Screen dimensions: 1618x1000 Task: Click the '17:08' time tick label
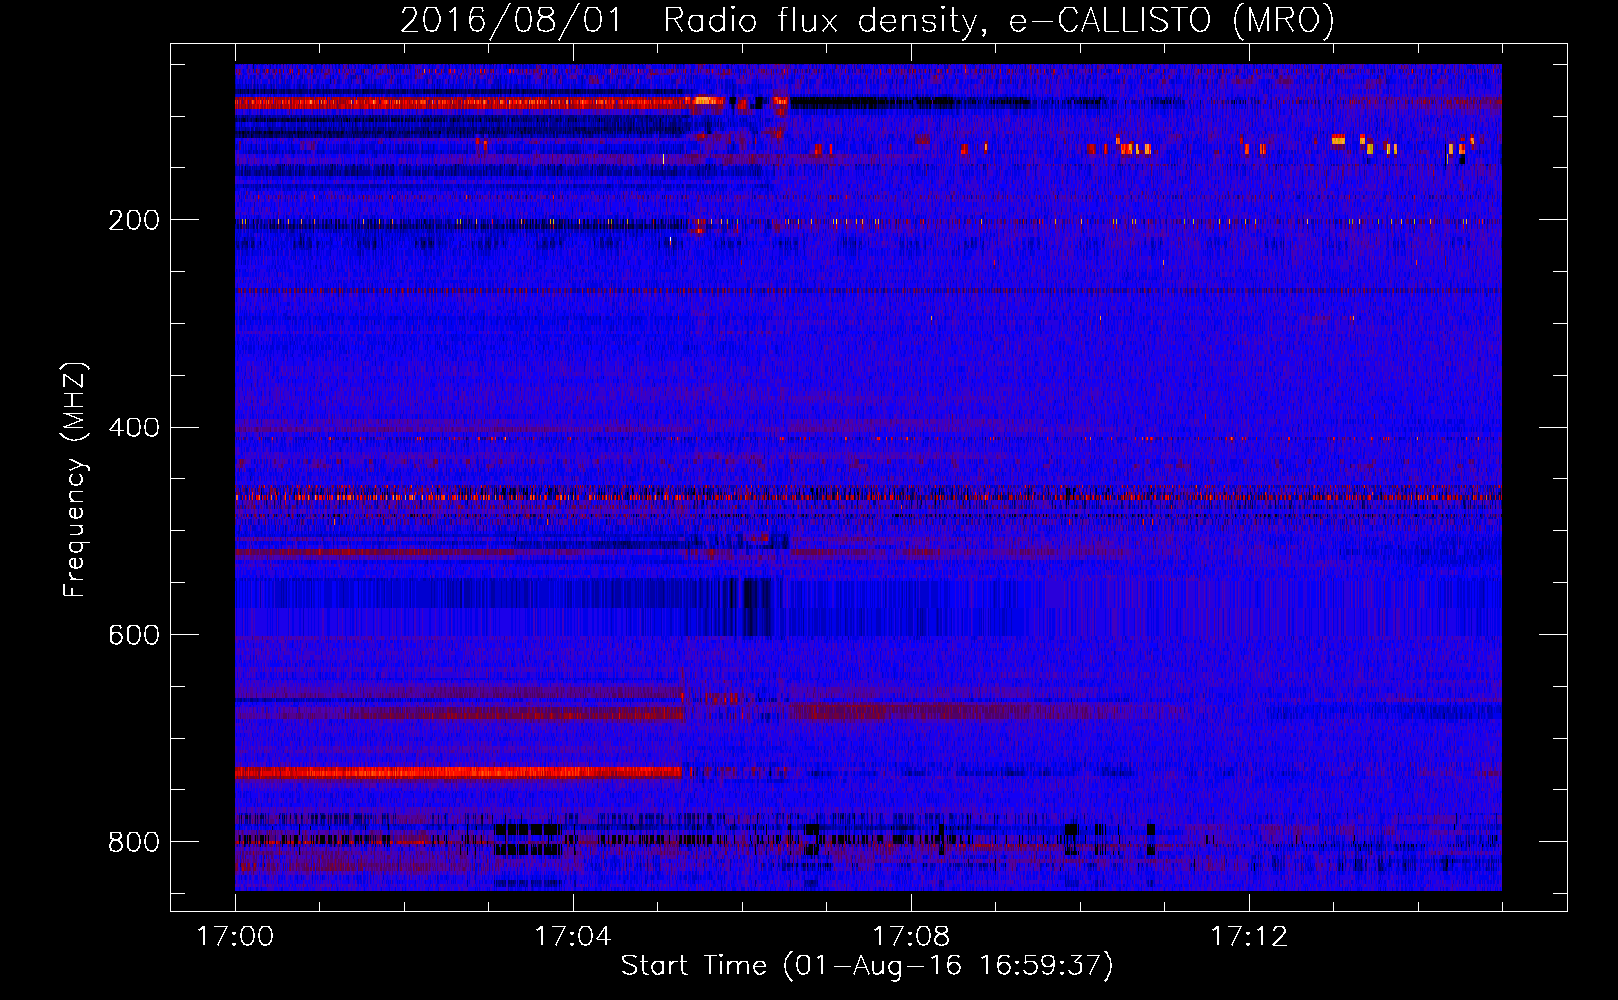click(x=911, y=937)
